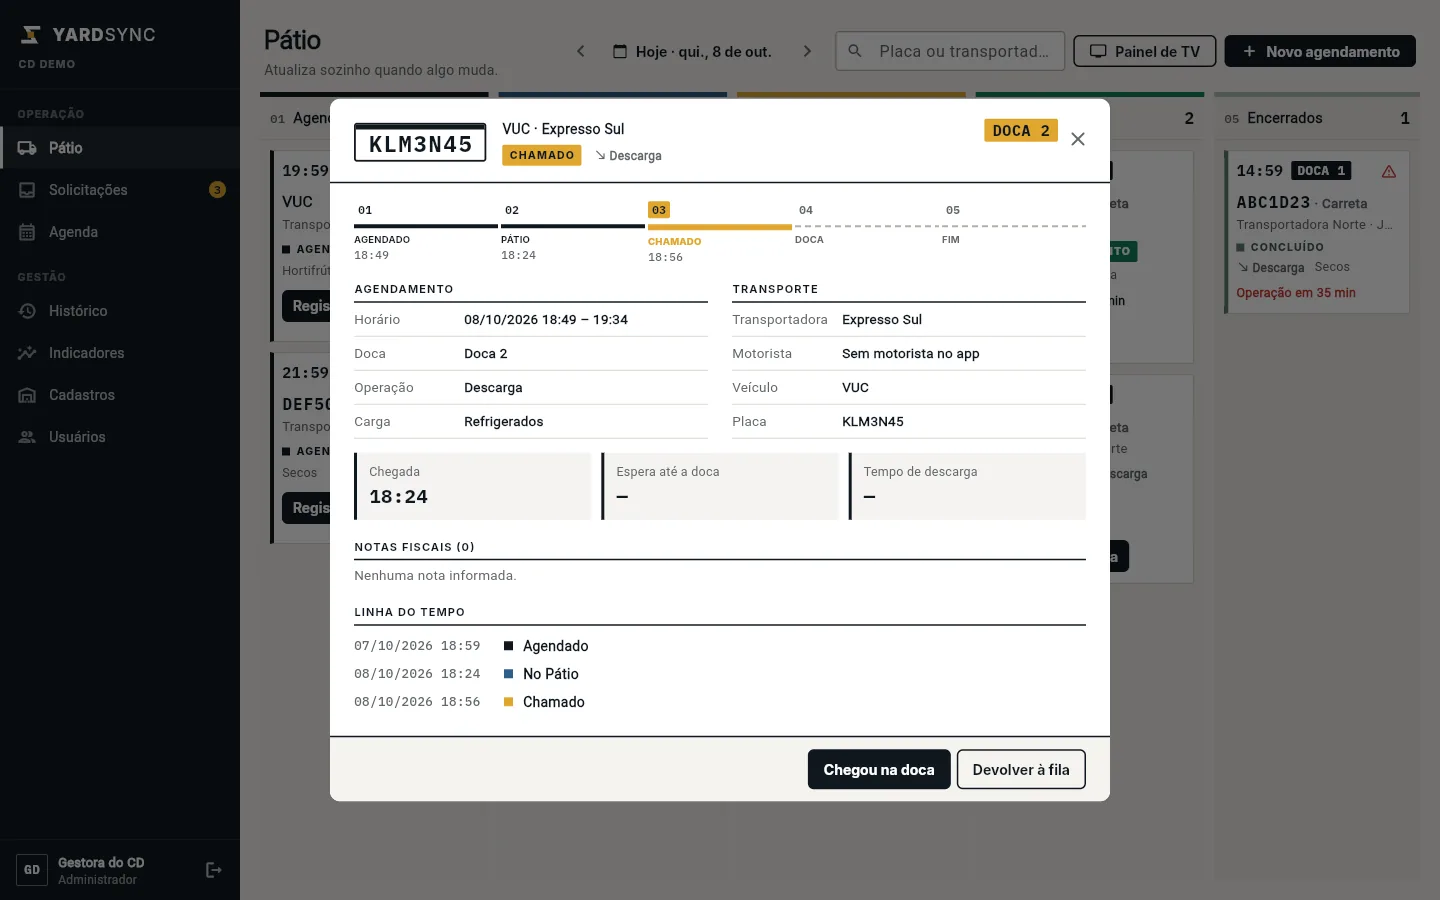Click the Placa ou transportadora search field
Screen dimensions: 1440x900
949,51
